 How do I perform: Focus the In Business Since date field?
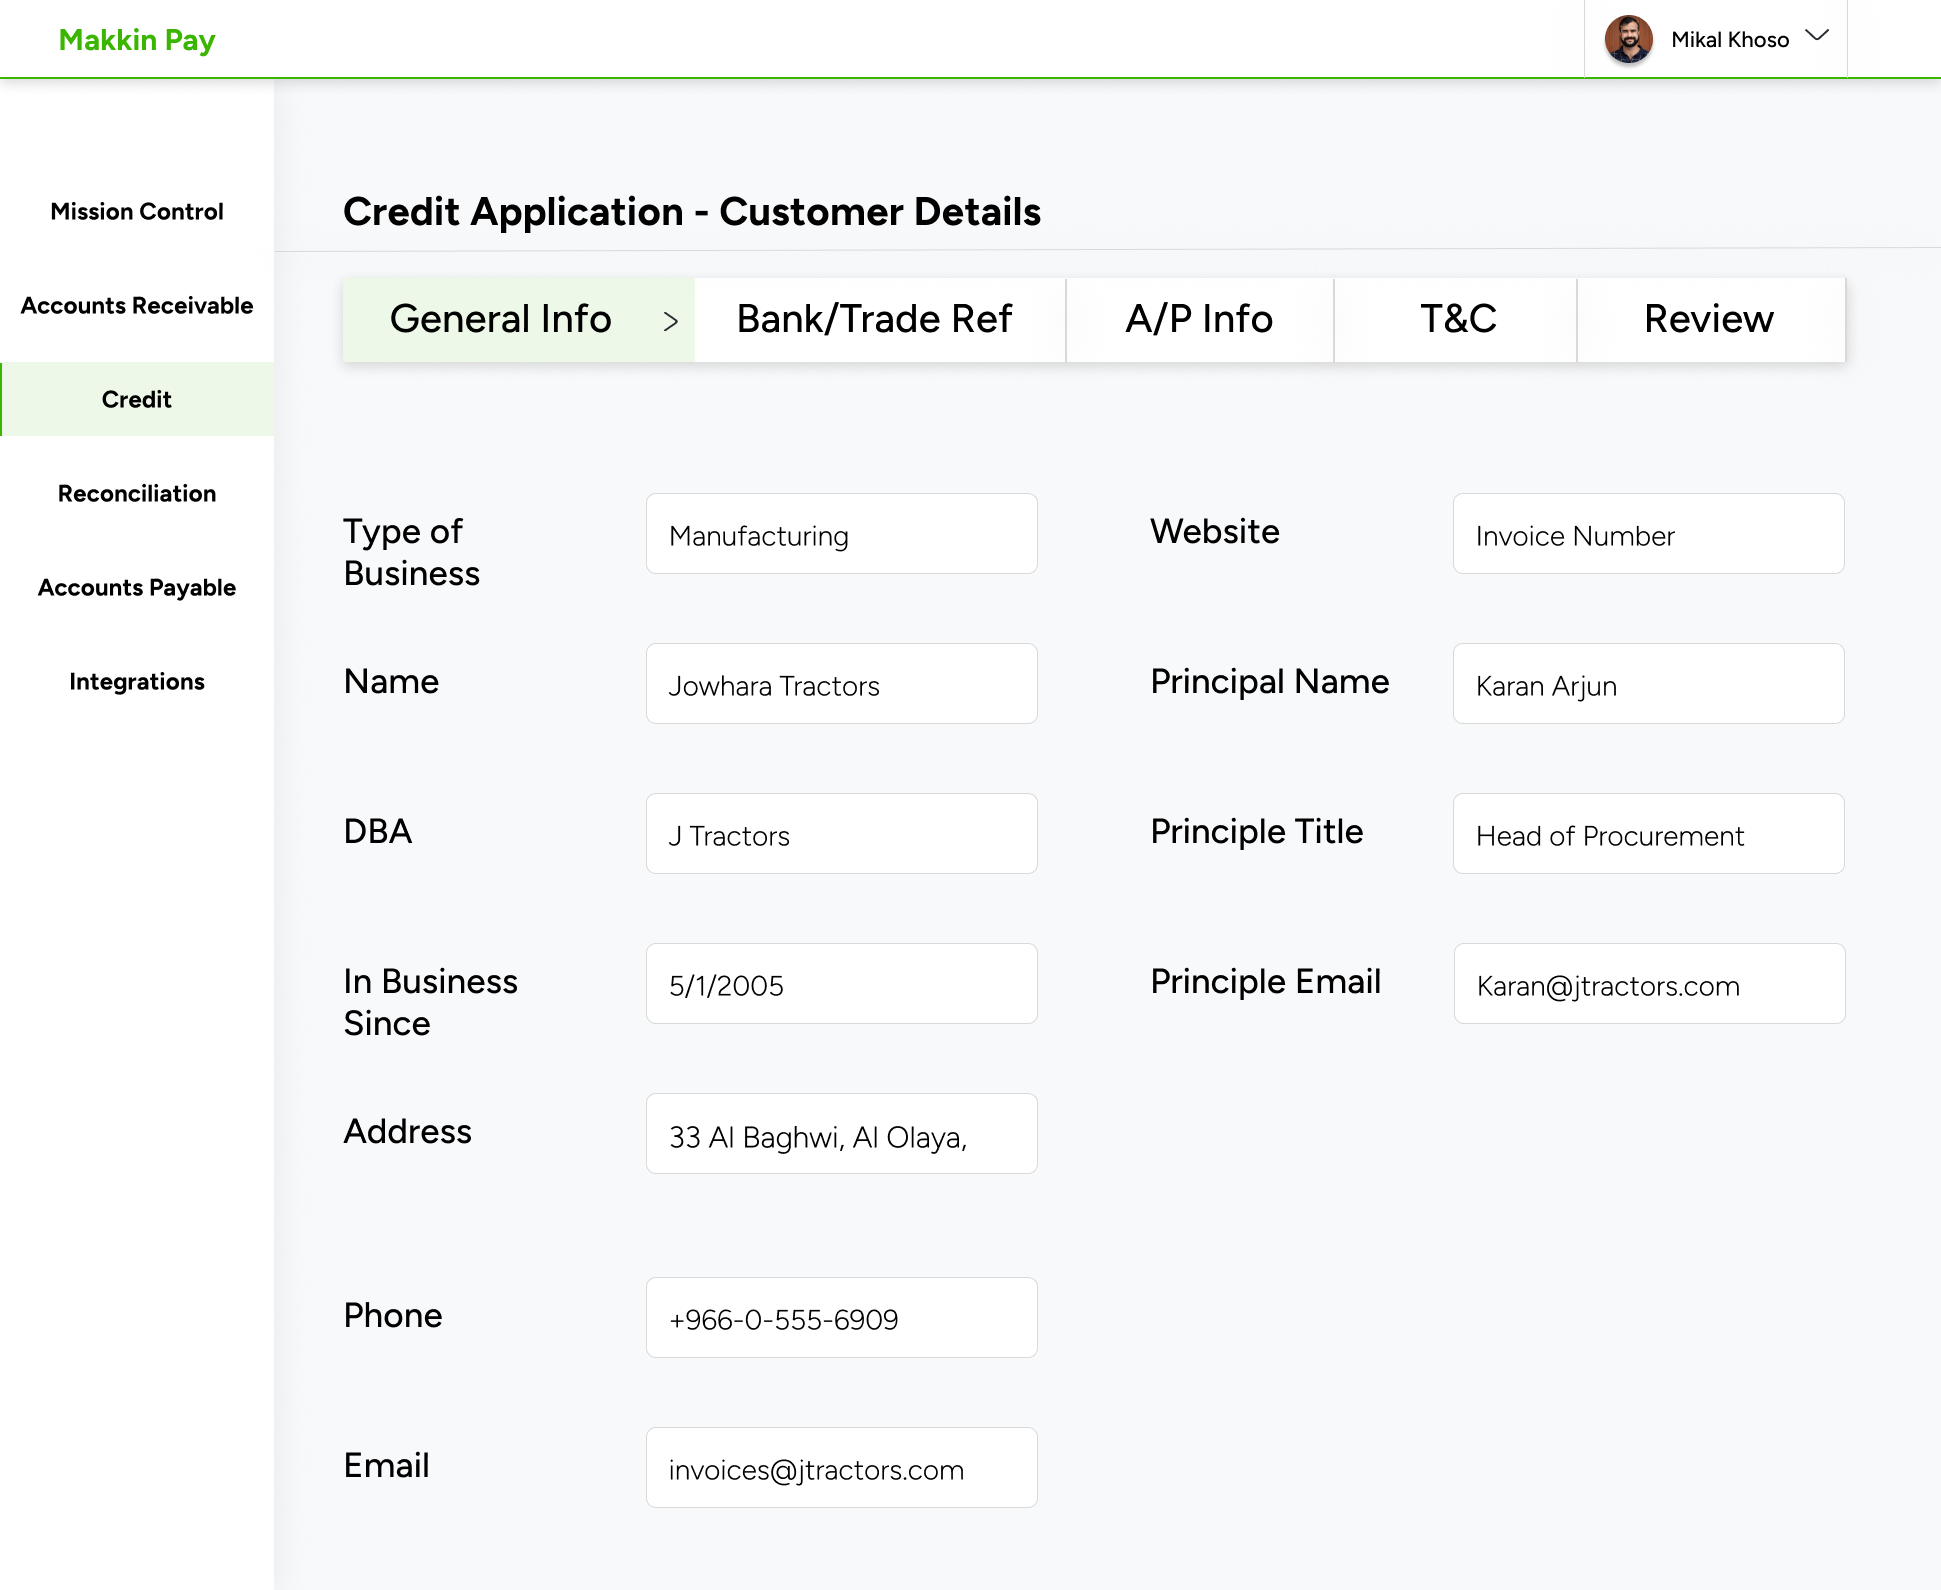pyautogui.click(x=841, y=984)
